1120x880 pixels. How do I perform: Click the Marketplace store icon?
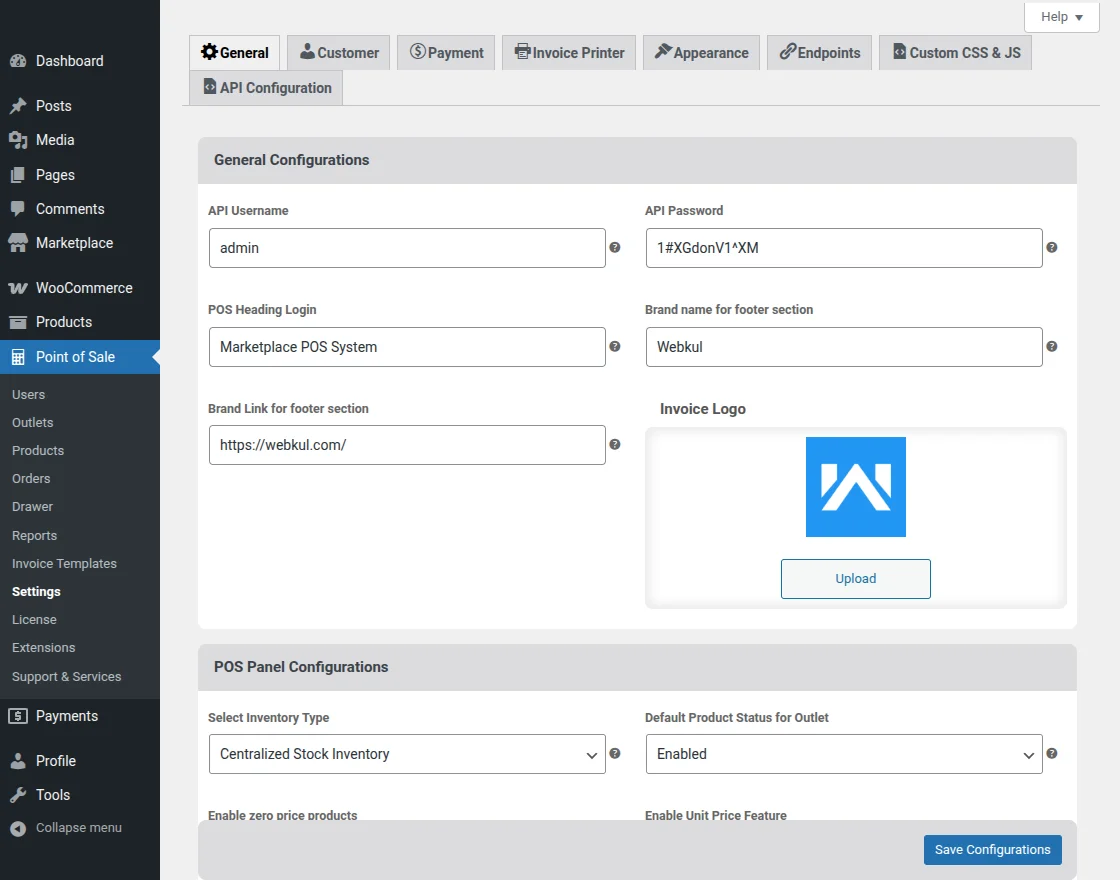[18, 243]
